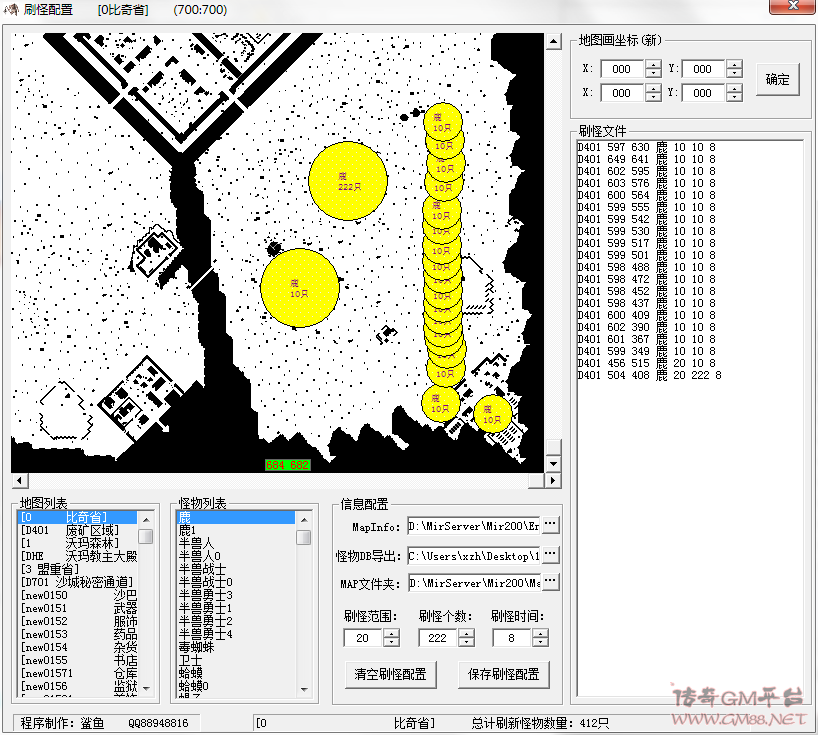818x735 pixels.
Task: Select monster '半兽勇士3' in 怪物列表
Action: tap(236, 595)
